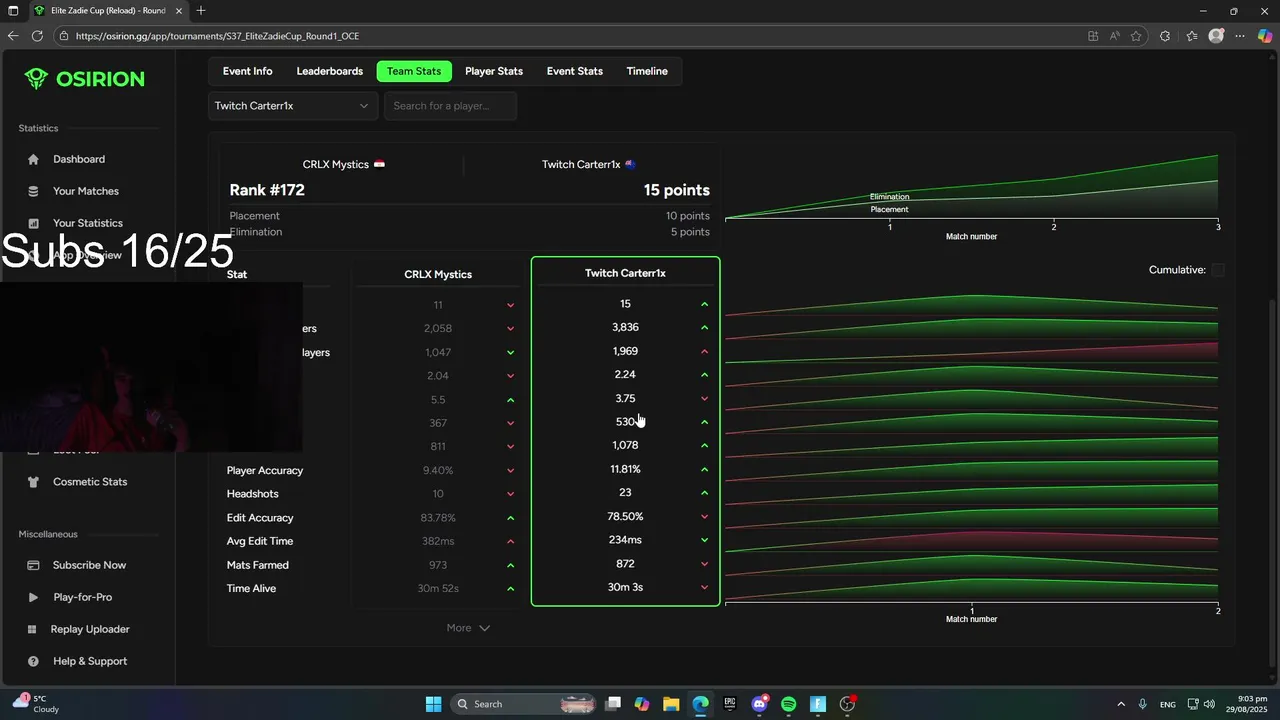The image size is (1280, 720).
Task: Click the browser address bar URL
Action: (217, 36)
